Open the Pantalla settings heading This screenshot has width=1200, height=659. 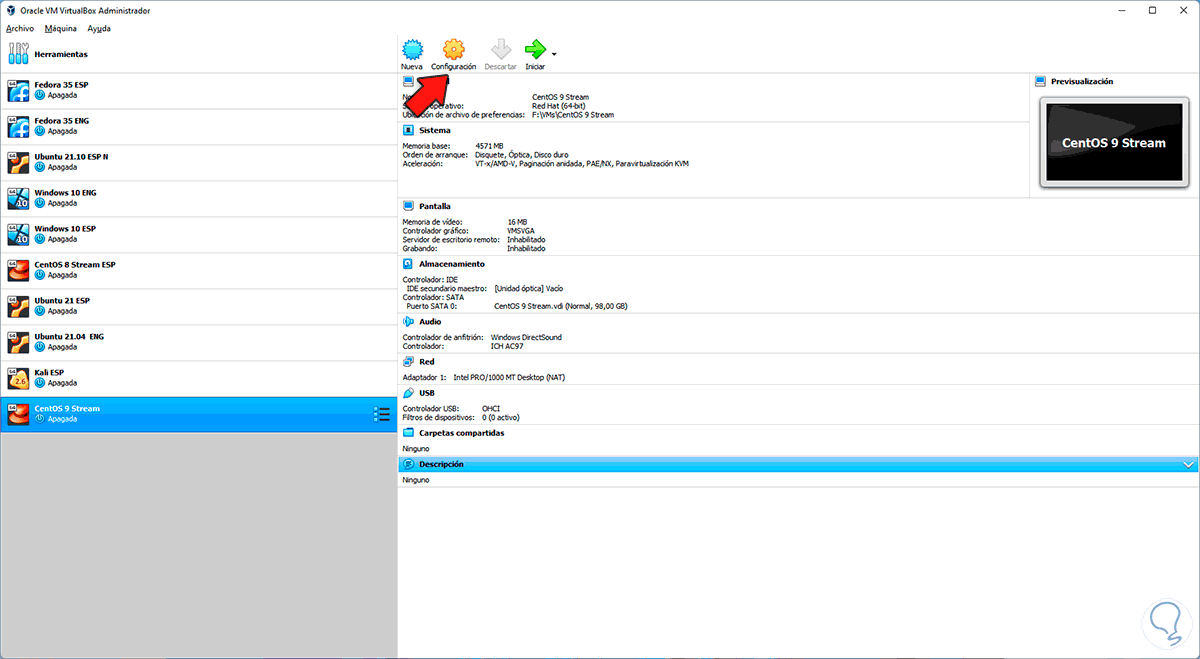(x=435, y=206)
